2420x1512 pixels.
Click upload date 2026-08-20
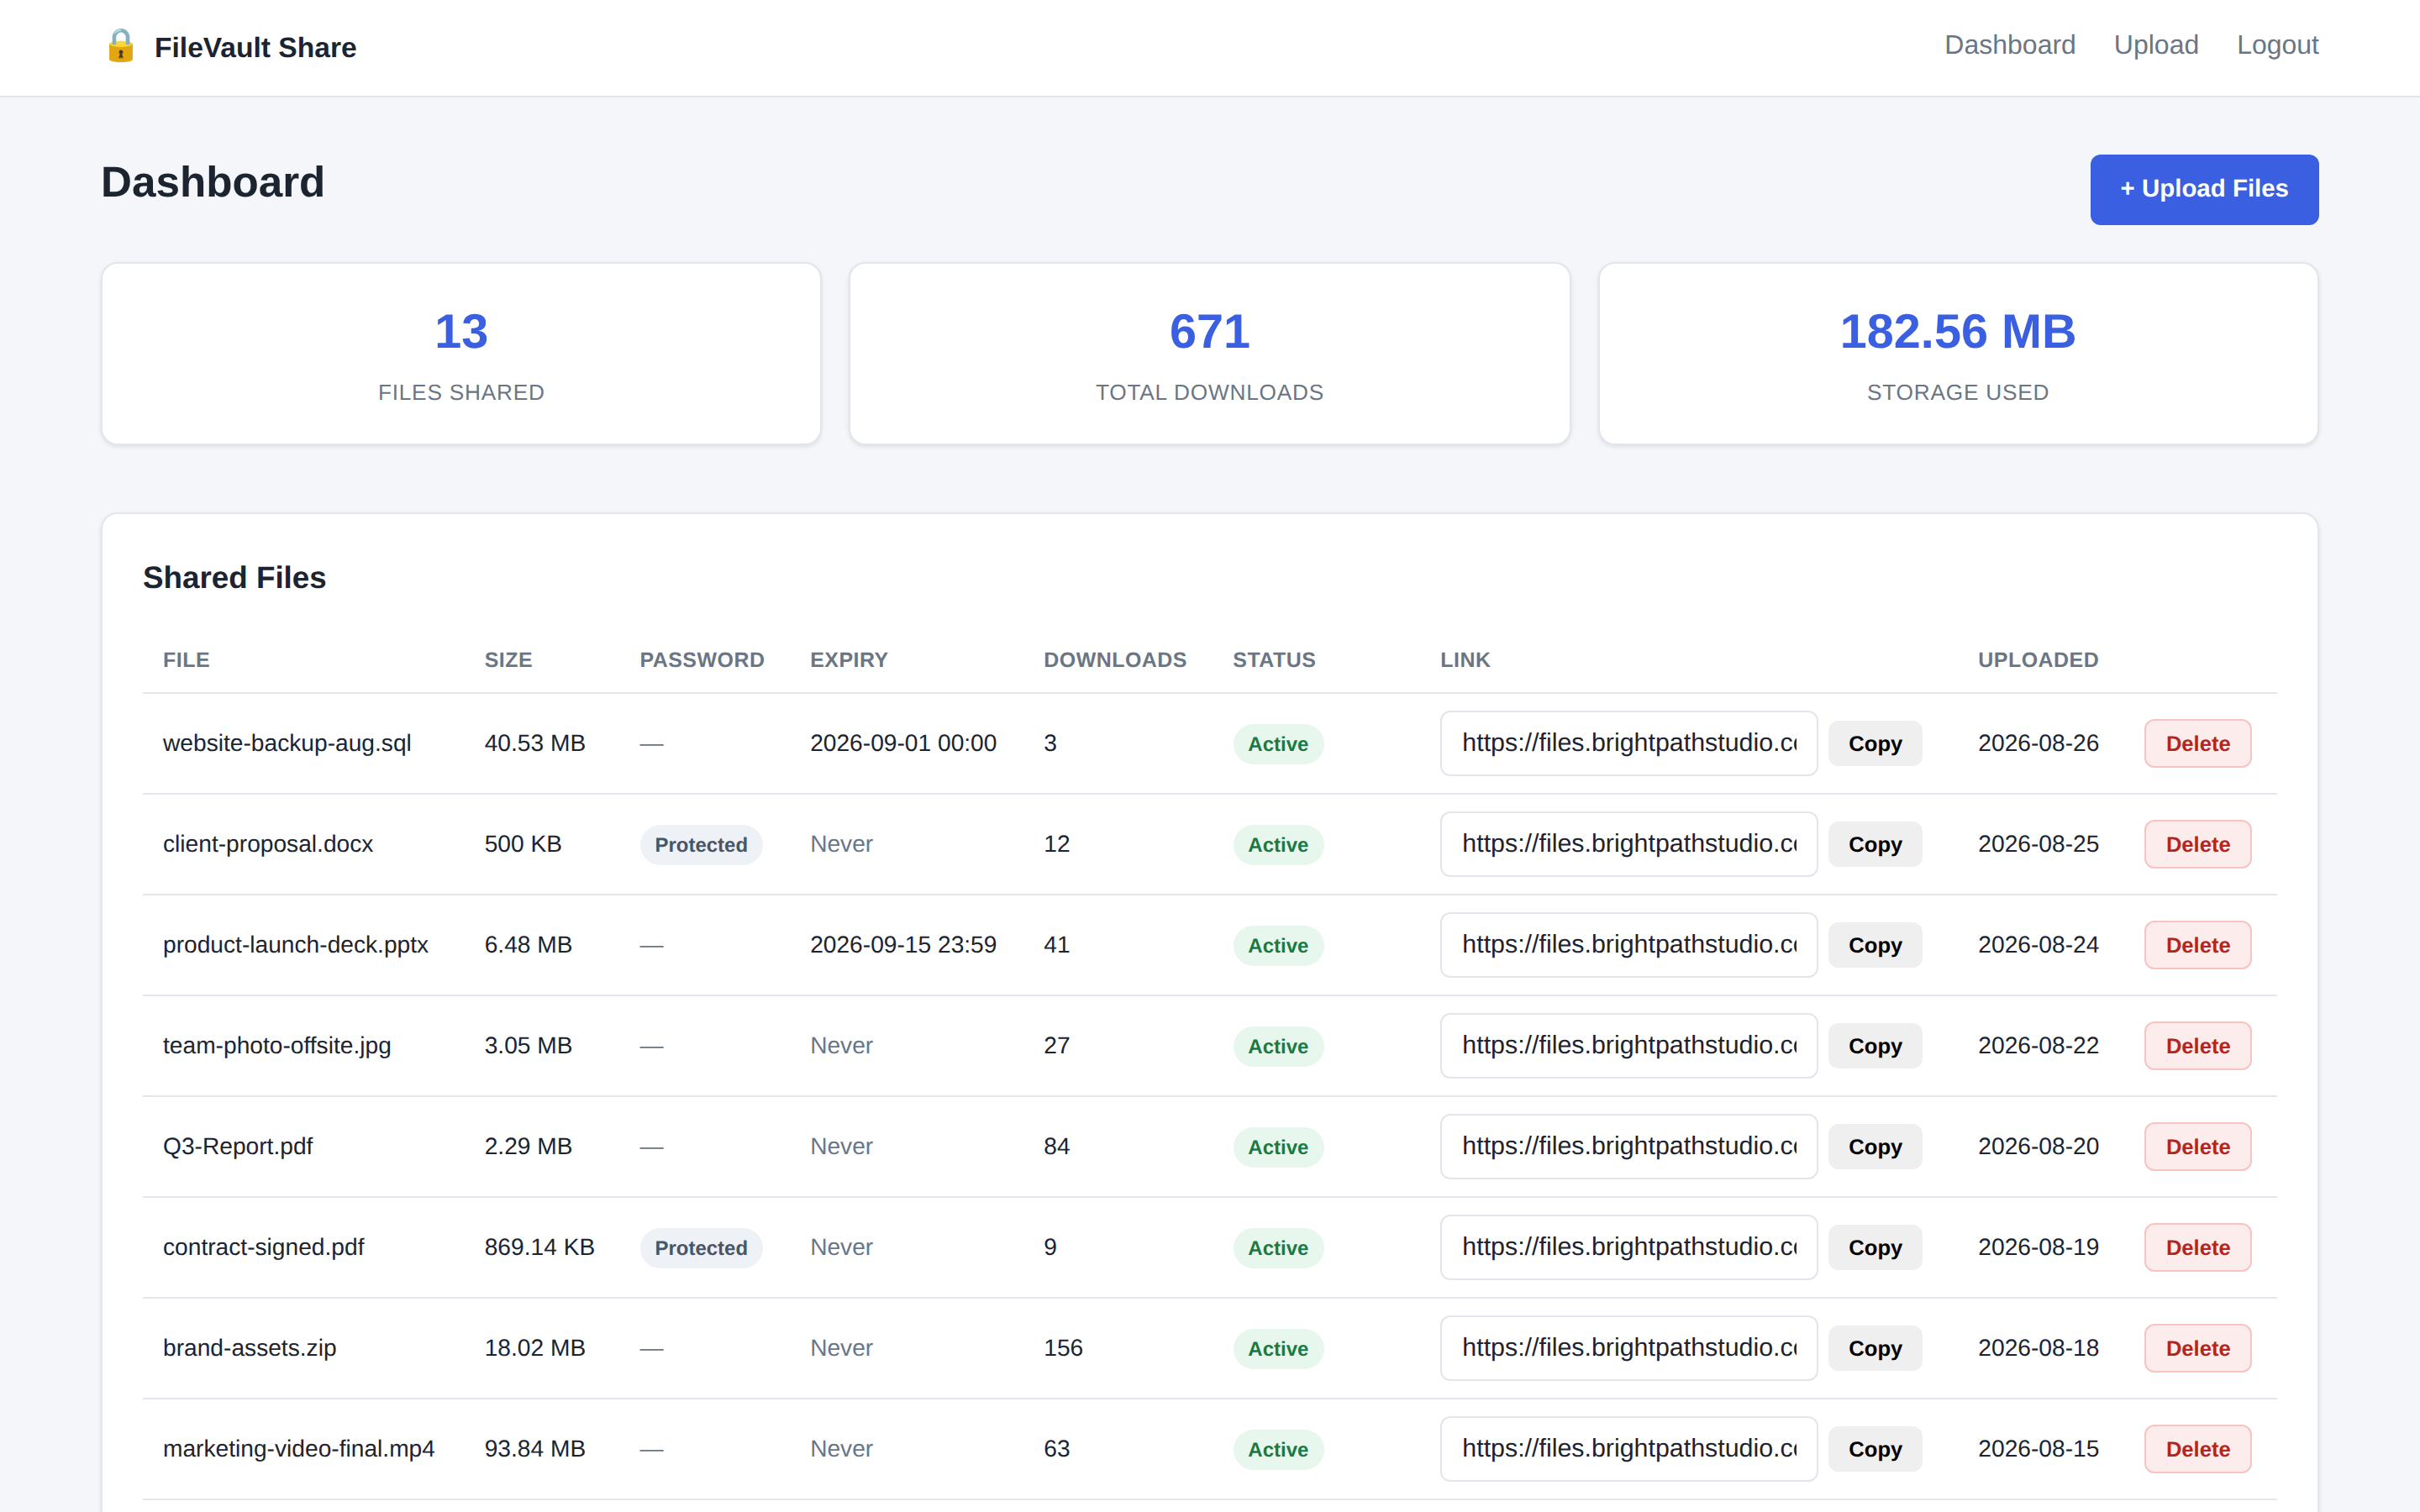(2037, 1147)
